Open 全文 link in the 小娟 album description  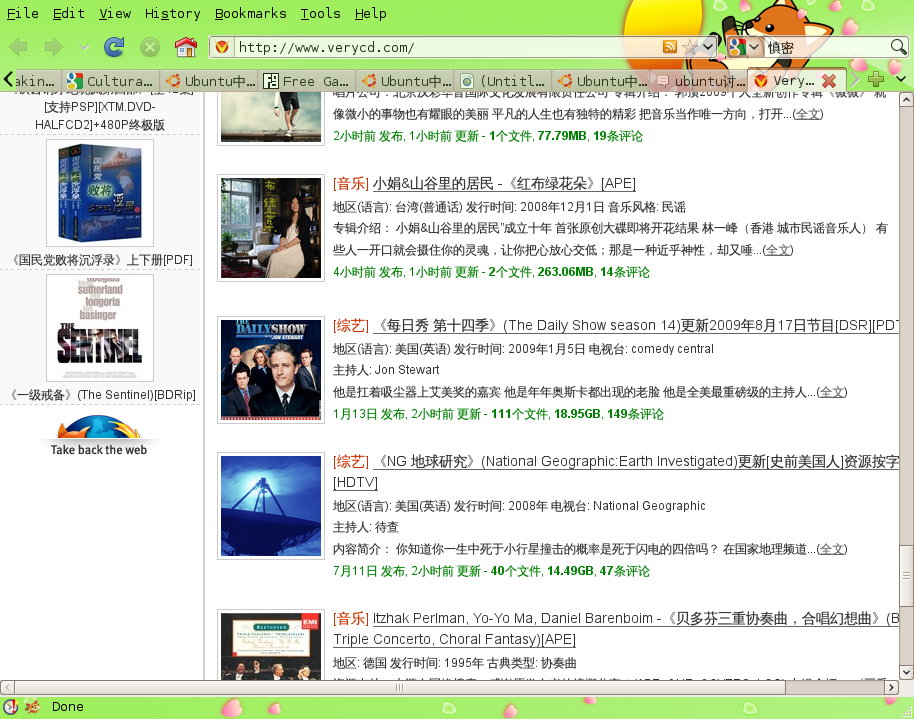pos(778,250)
